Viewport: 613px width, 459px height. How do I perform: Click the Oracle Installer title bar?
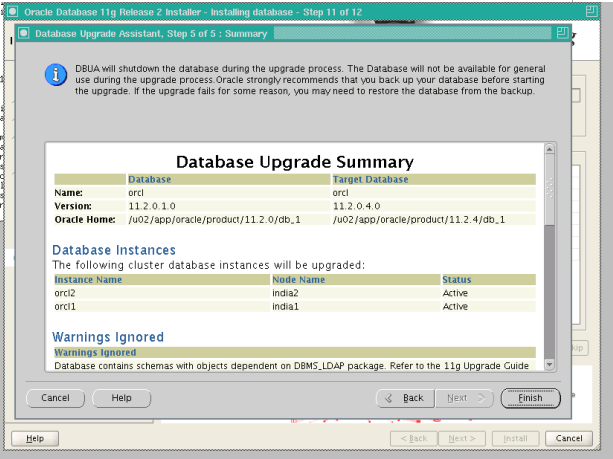(301, 12)
